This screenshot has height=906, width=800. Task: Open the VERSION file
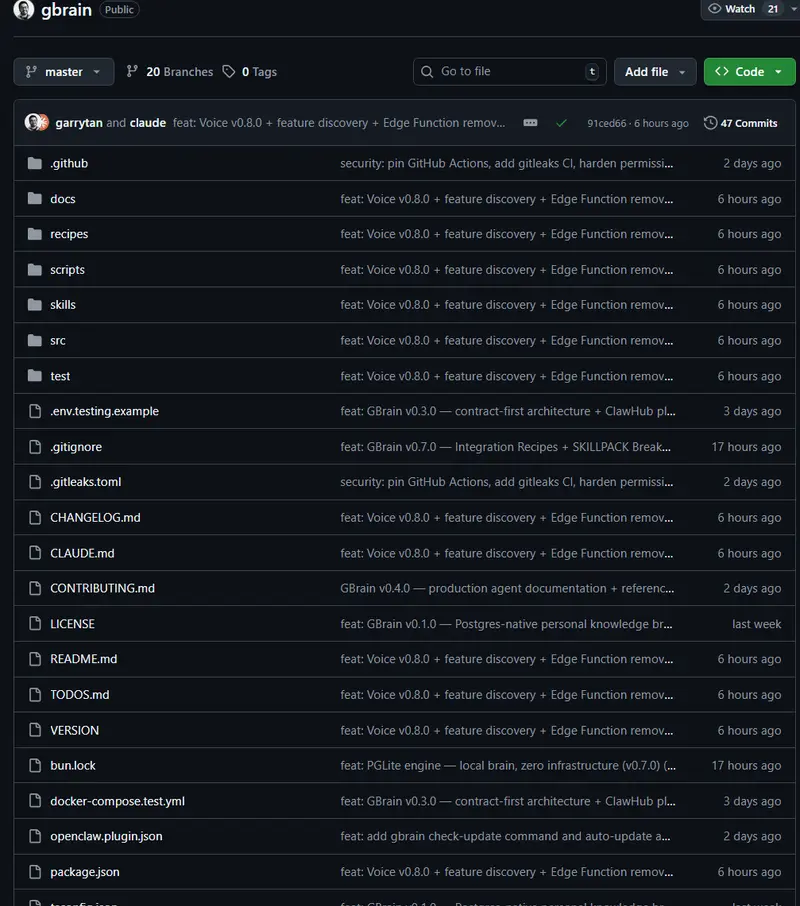tap(75, 730)
